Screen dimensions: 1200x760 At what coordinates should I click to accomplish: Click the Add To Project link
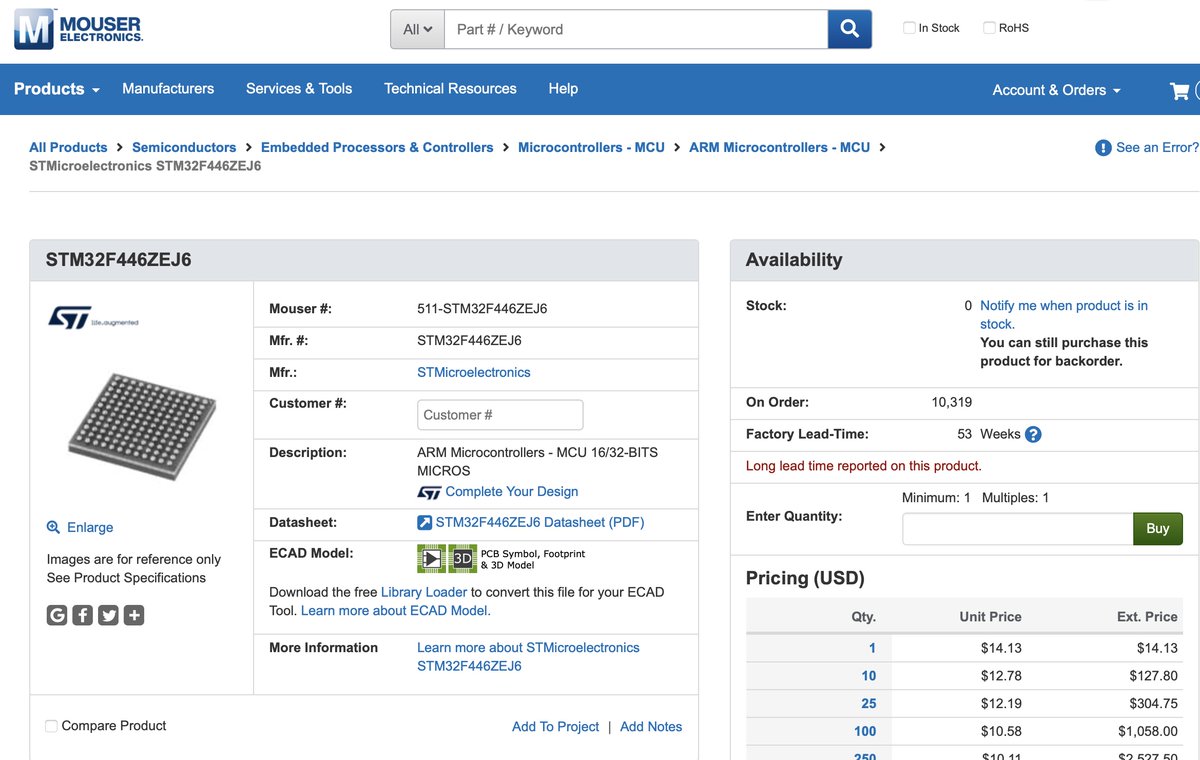(555, 727)
